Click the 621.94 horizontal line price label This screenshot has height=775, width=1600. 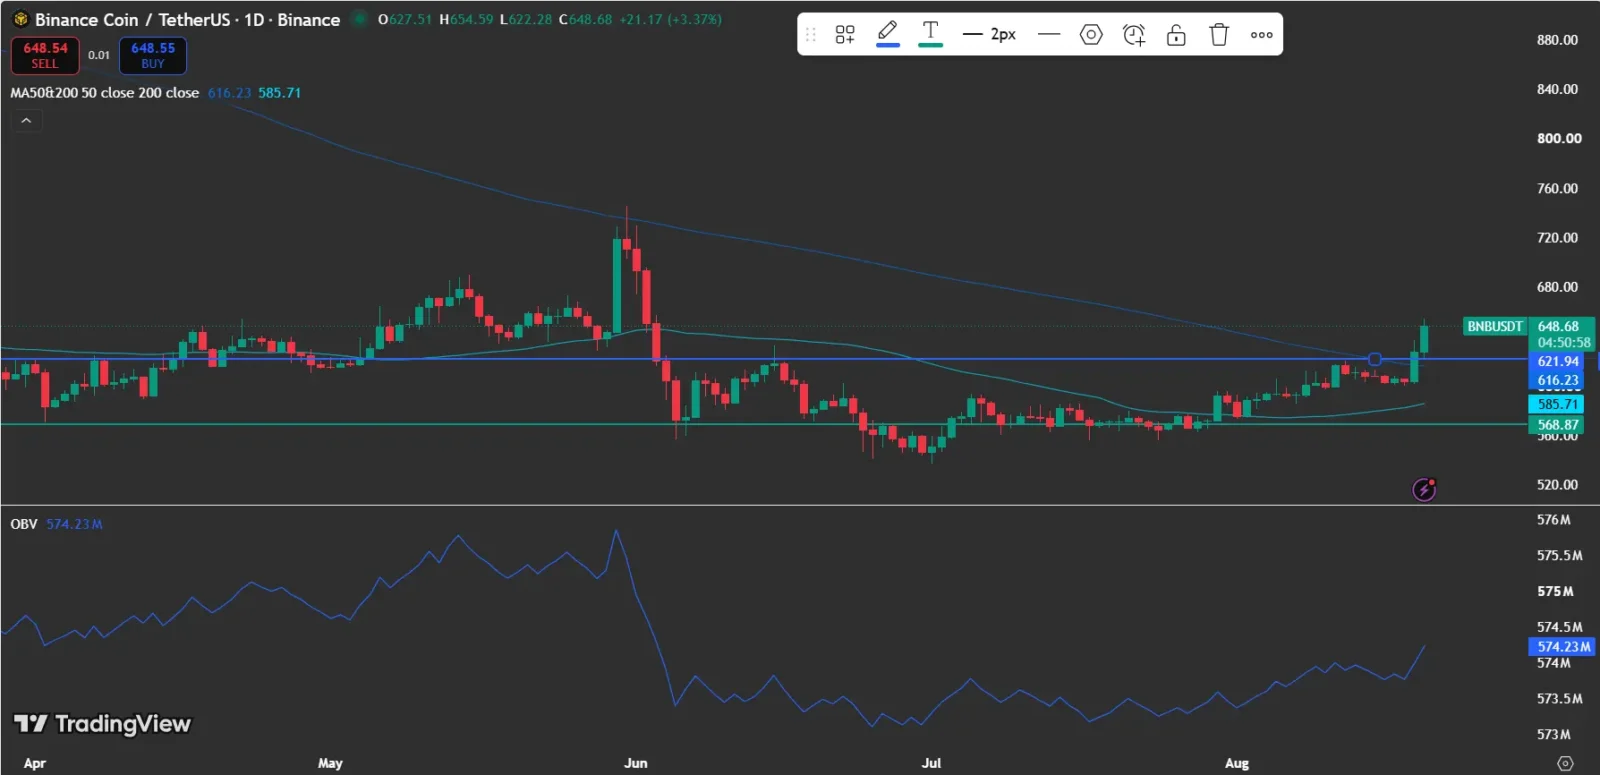[1558, 362]
